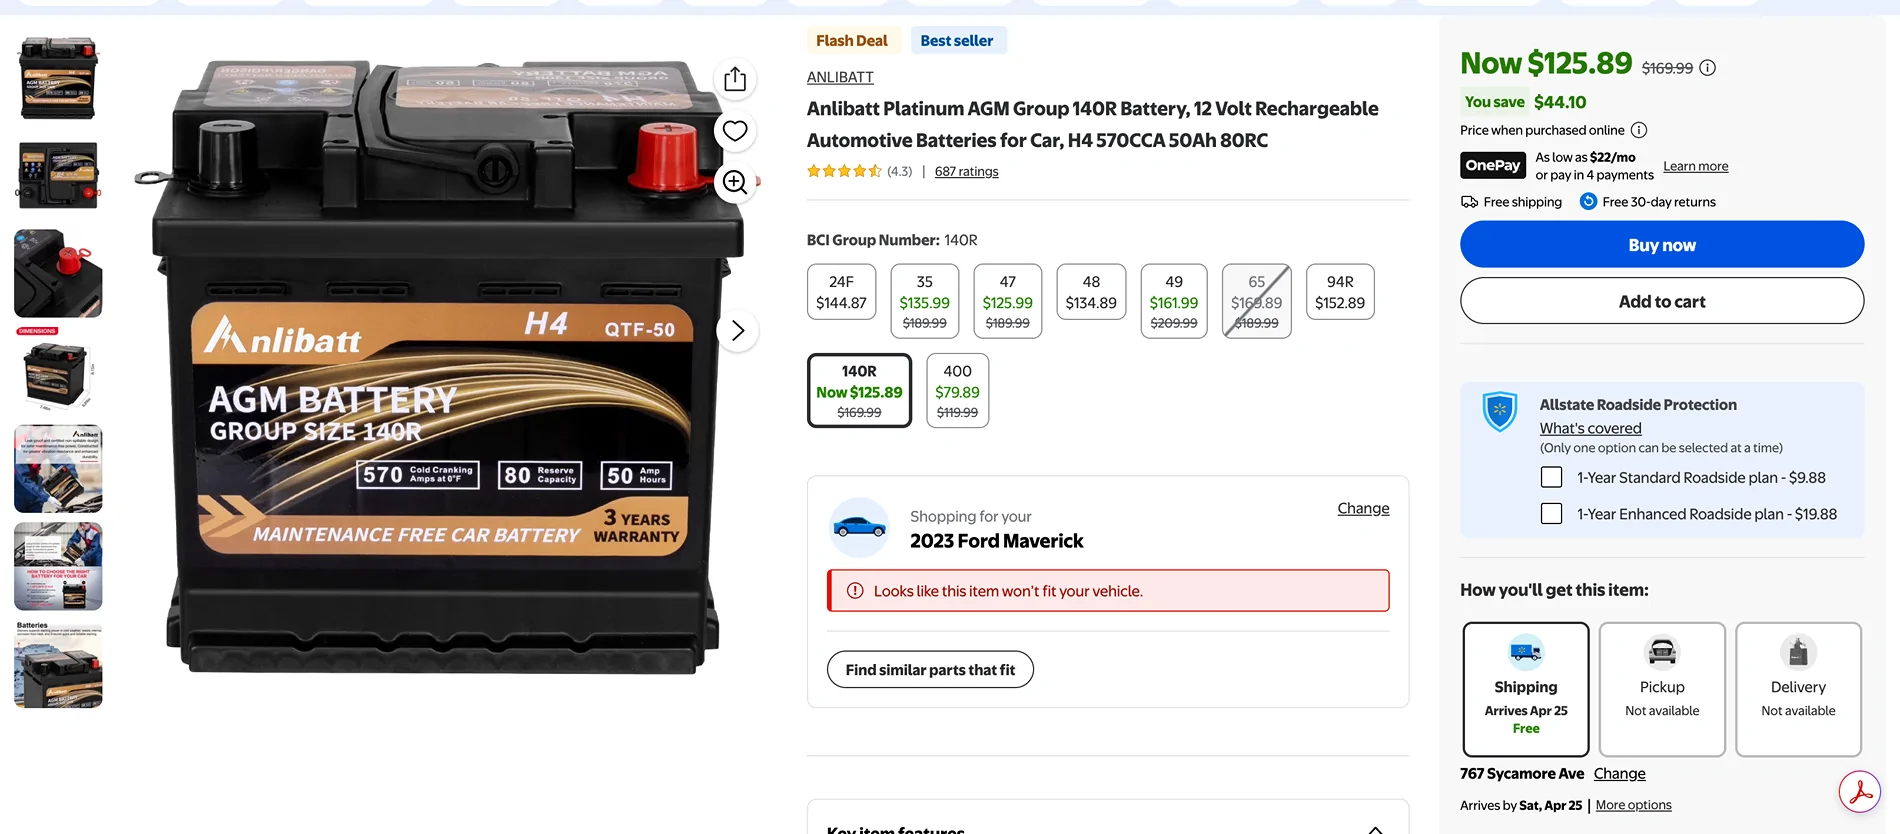Change the 2023 Ford Maverick vehicle
Image resolution: width=1900 pixels, height=834 pixels.
point(1363,508)
